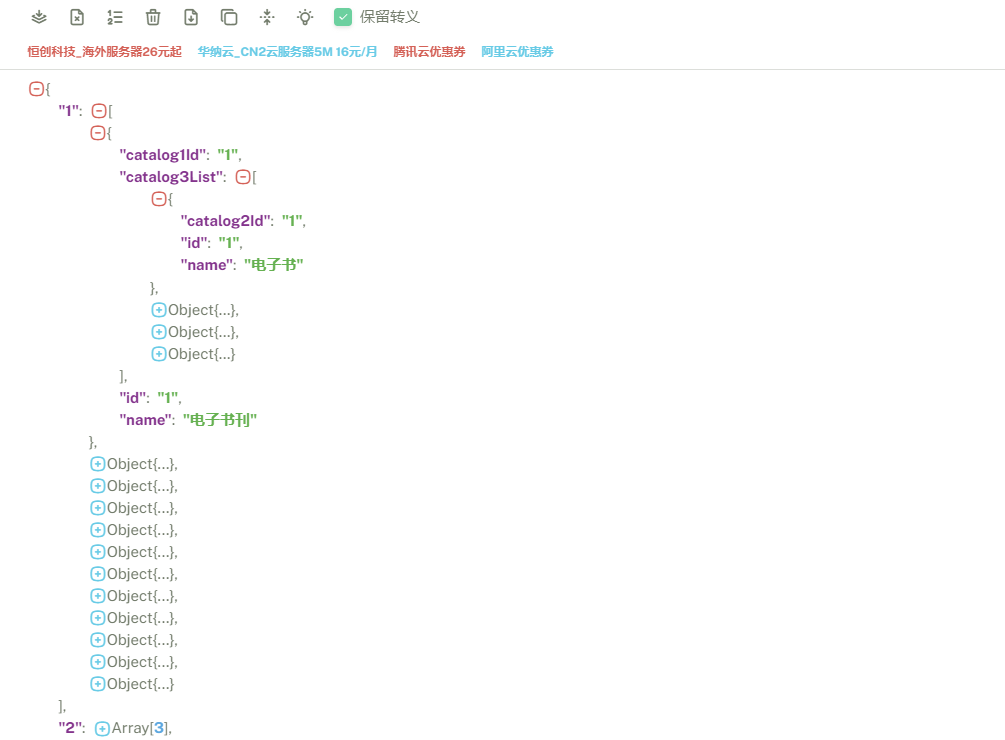Toggle the 保留转义 checkbox

point(343,17)
